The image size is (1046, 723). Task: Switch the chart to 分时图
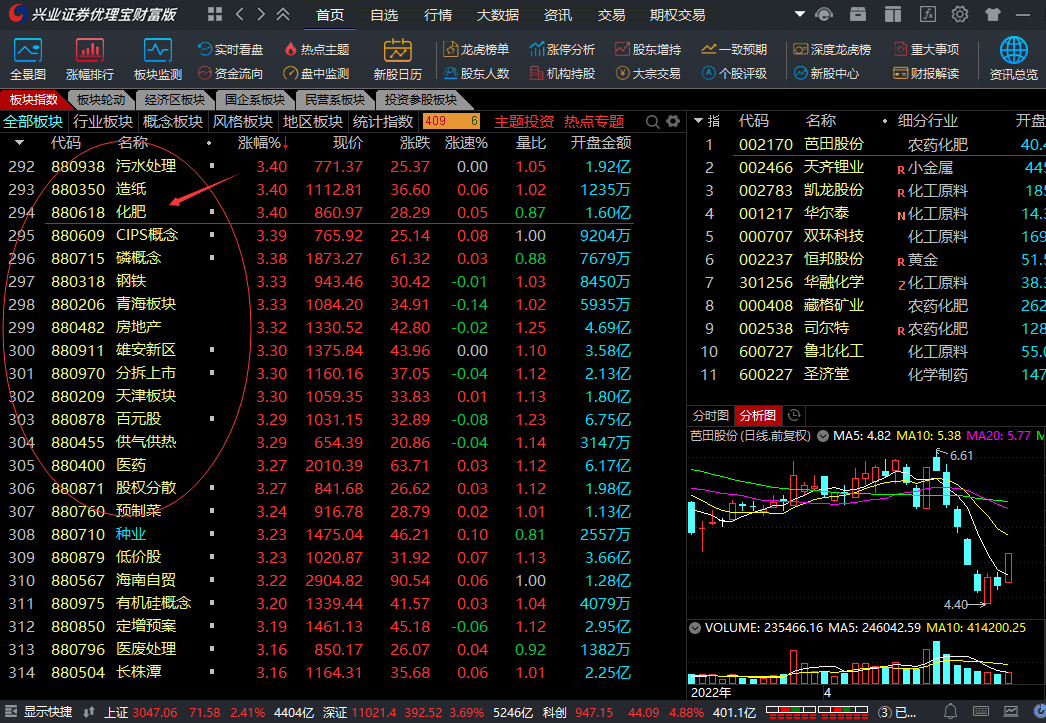pyautogui.click(x=710, y=416)
